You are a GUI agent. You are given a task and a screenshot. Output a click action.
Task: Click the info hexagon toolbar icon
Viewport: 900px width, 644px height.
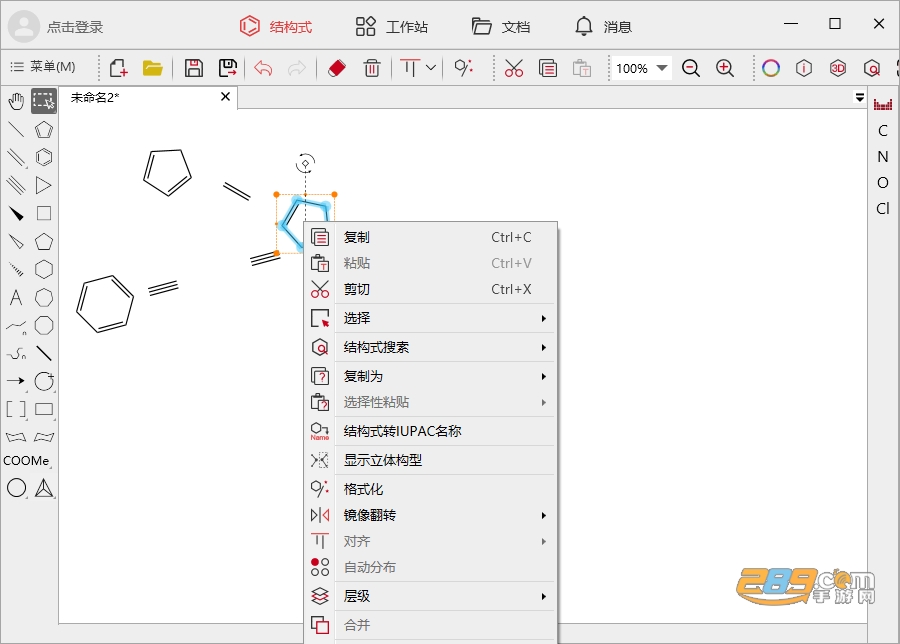[x=804, y=68]
